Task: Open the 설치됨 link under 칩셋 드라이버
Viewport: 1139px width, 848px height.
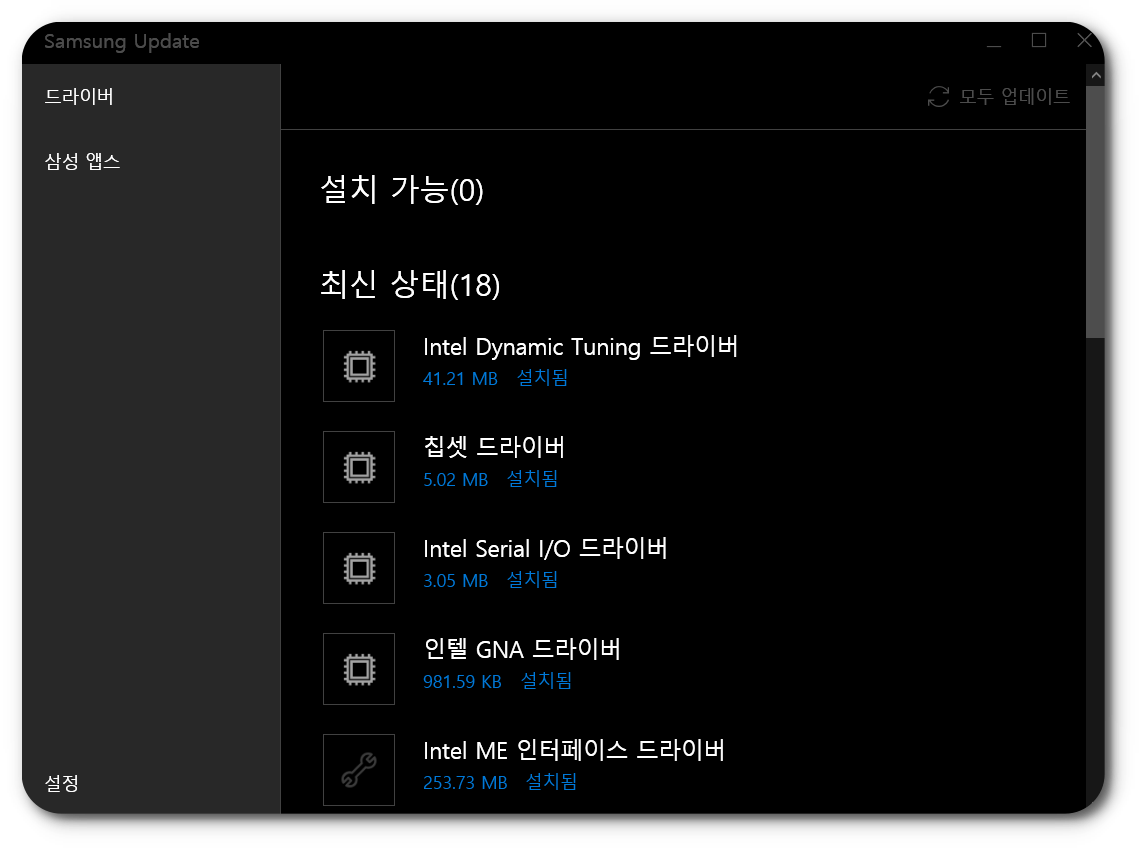Action: tap(531, 479)
